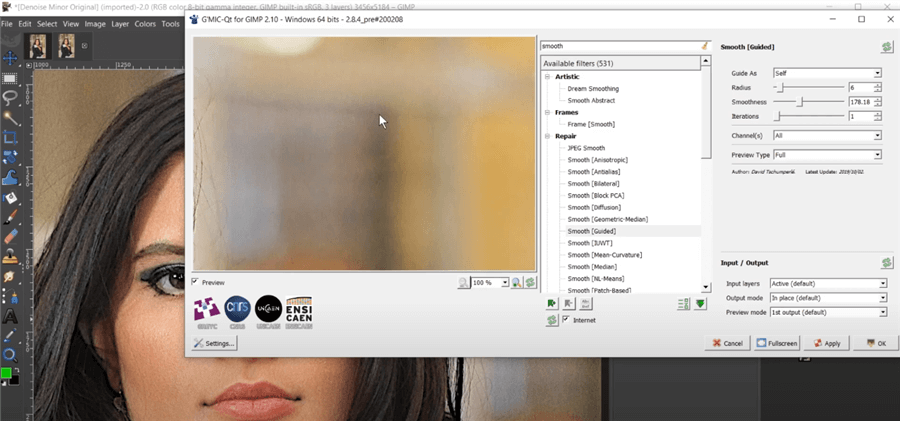Select the Free Select lasso tool
The image size is (900, 421).
tap(10, 98)
